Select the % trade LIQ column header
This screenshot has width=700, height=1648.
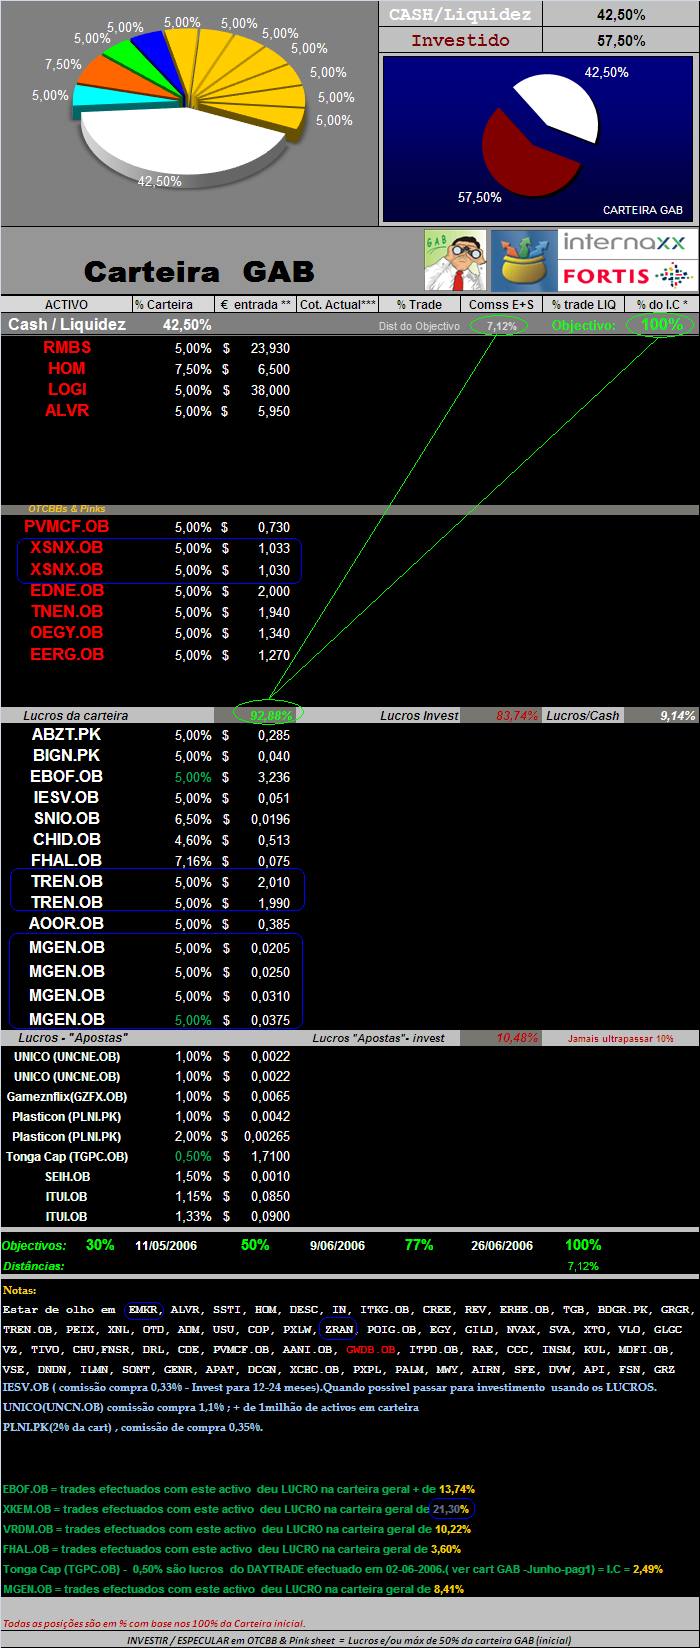(583, 304)
